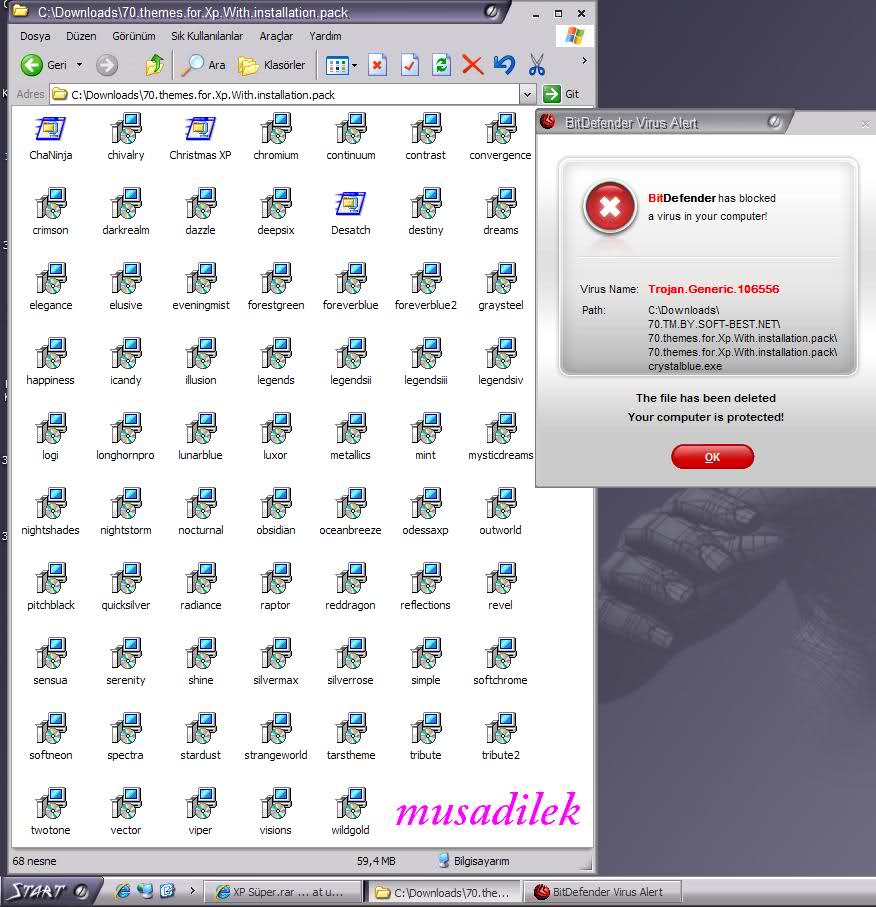
Task: Click Bilgisayarım in the status bar
Action: pos(474,861)
